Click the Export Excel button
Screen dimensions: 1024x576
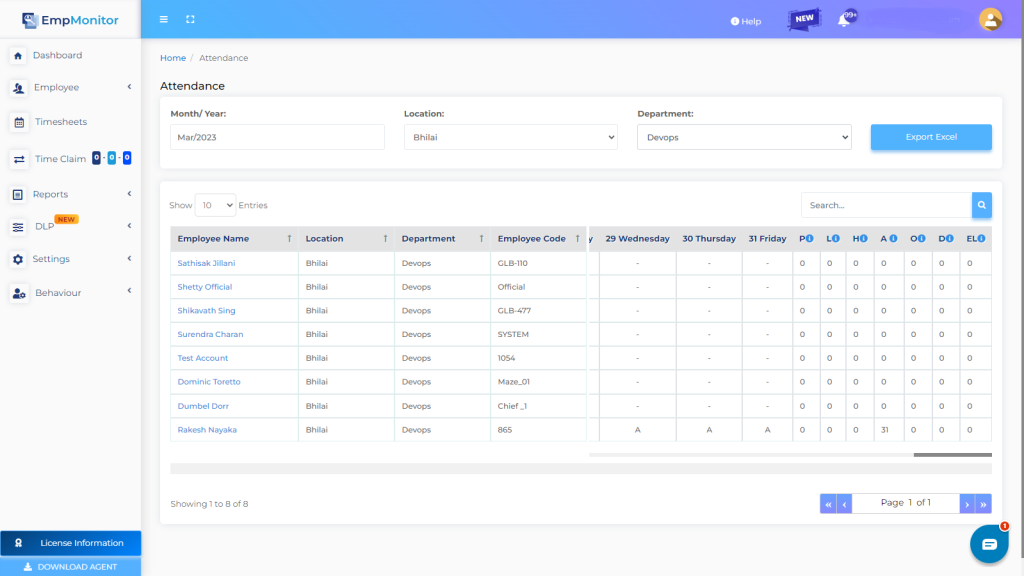pyautogui.click(x=931, y=137)
